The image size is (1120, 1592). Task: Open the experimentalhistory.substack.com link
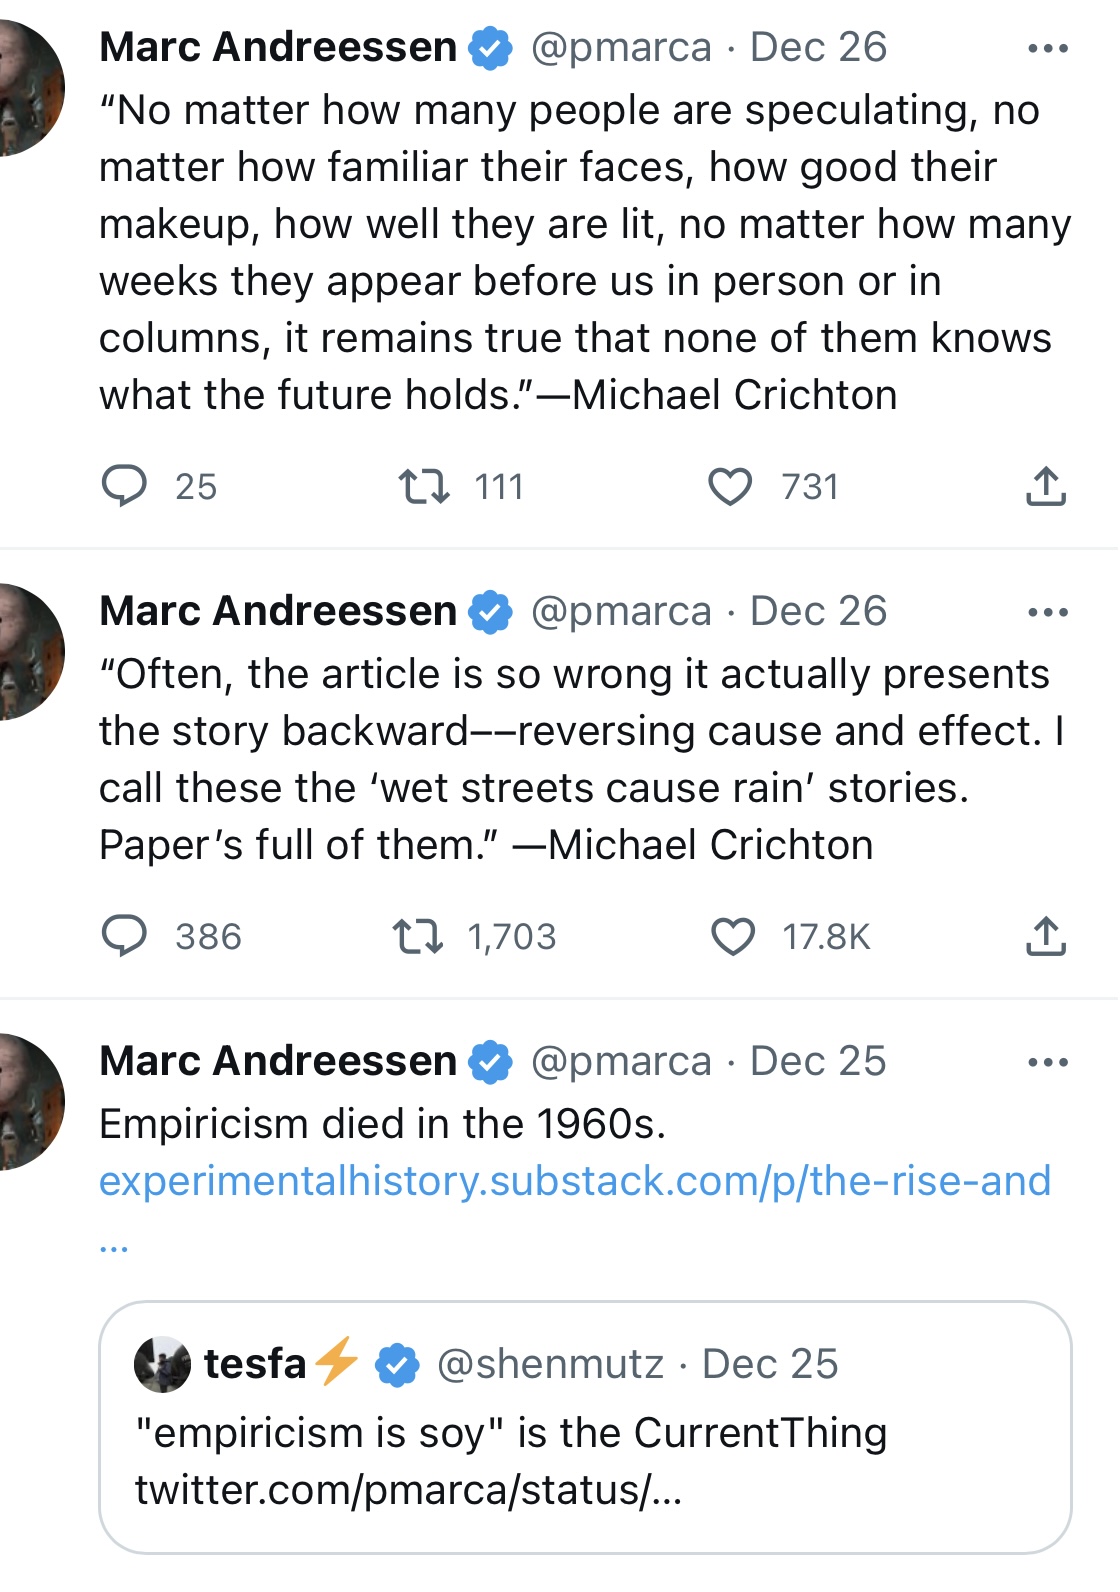(x=575, y=1182)
